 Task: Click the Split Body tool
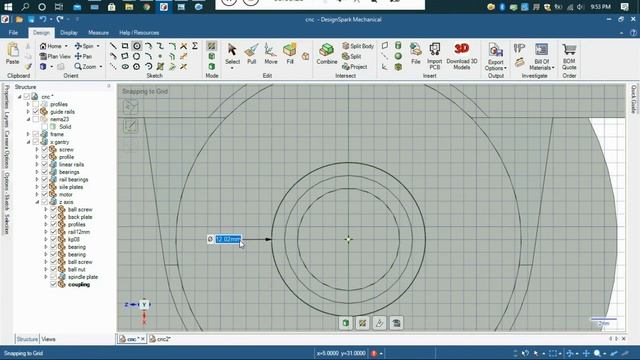click(358, 46)
